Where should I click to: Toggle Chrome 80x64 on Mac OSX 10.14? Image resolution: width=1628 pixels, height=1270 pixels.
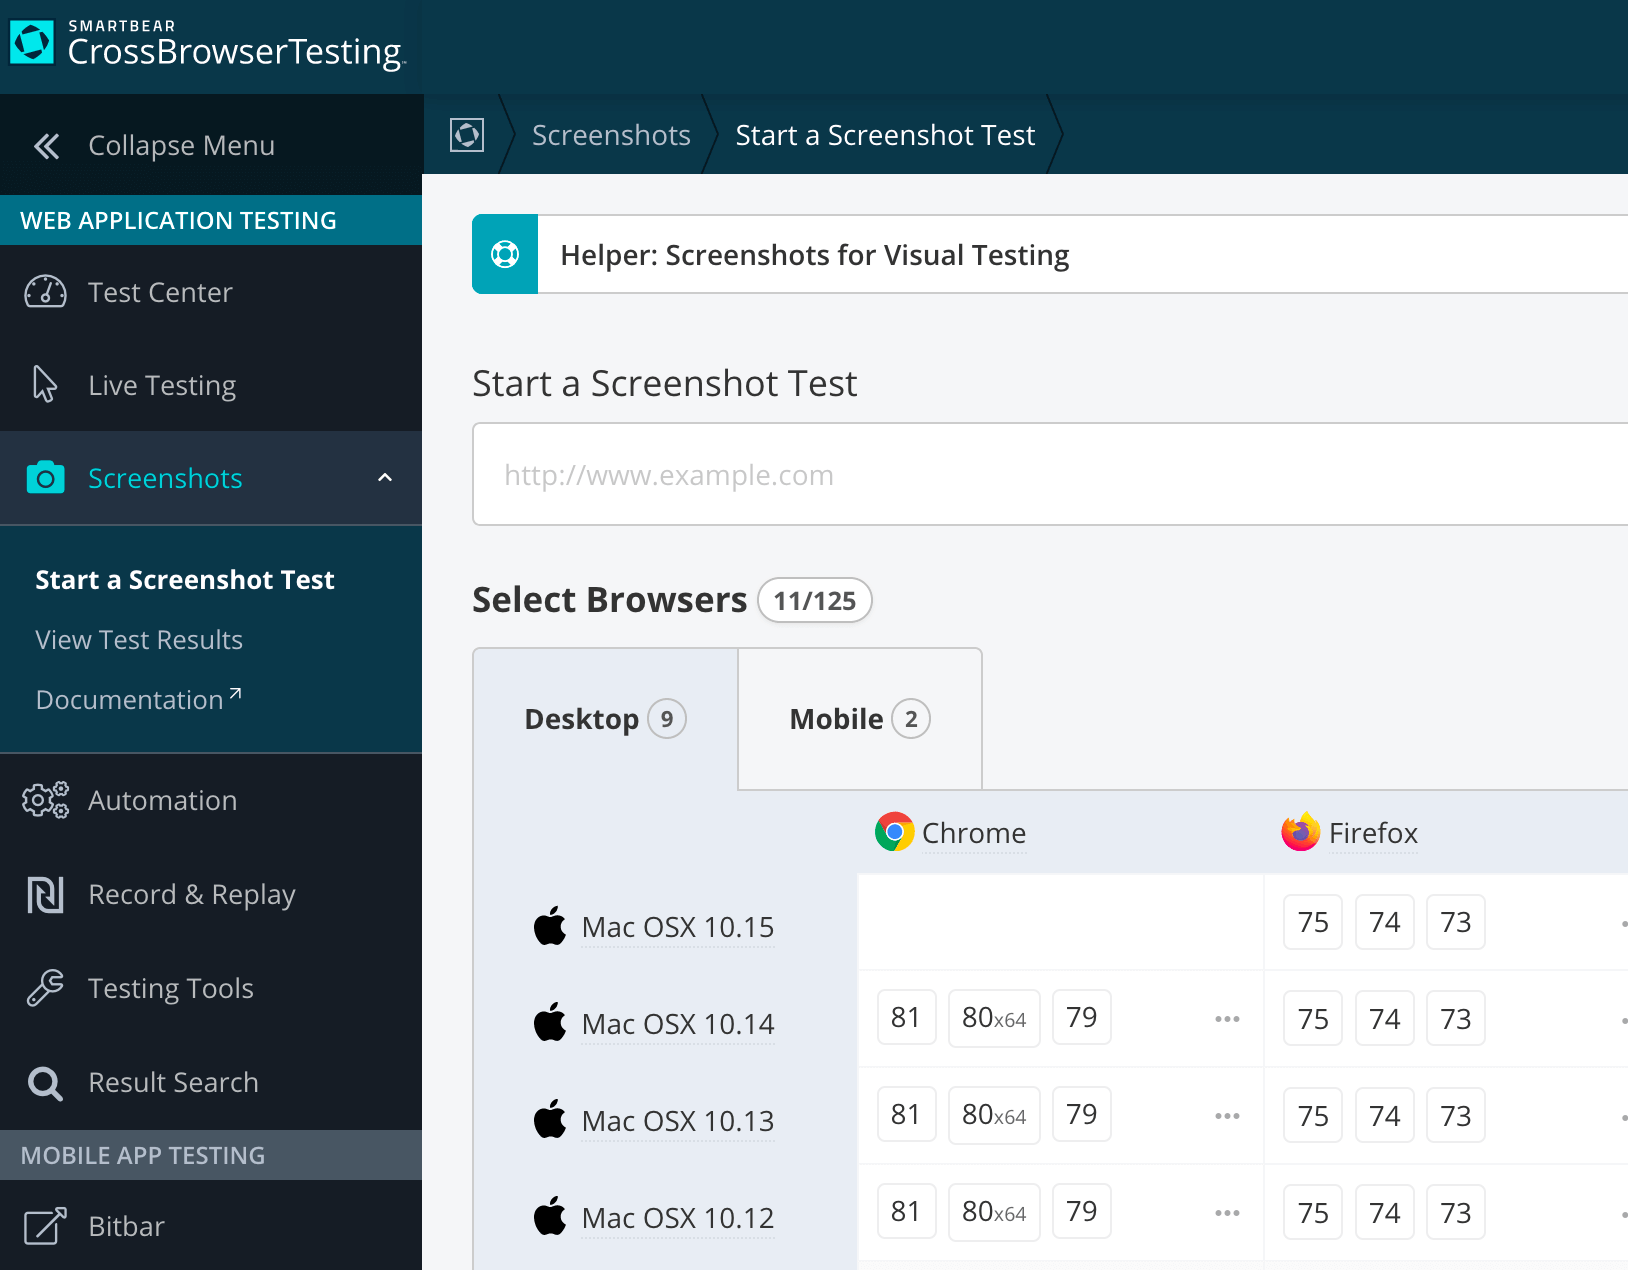coord(994,1018)
